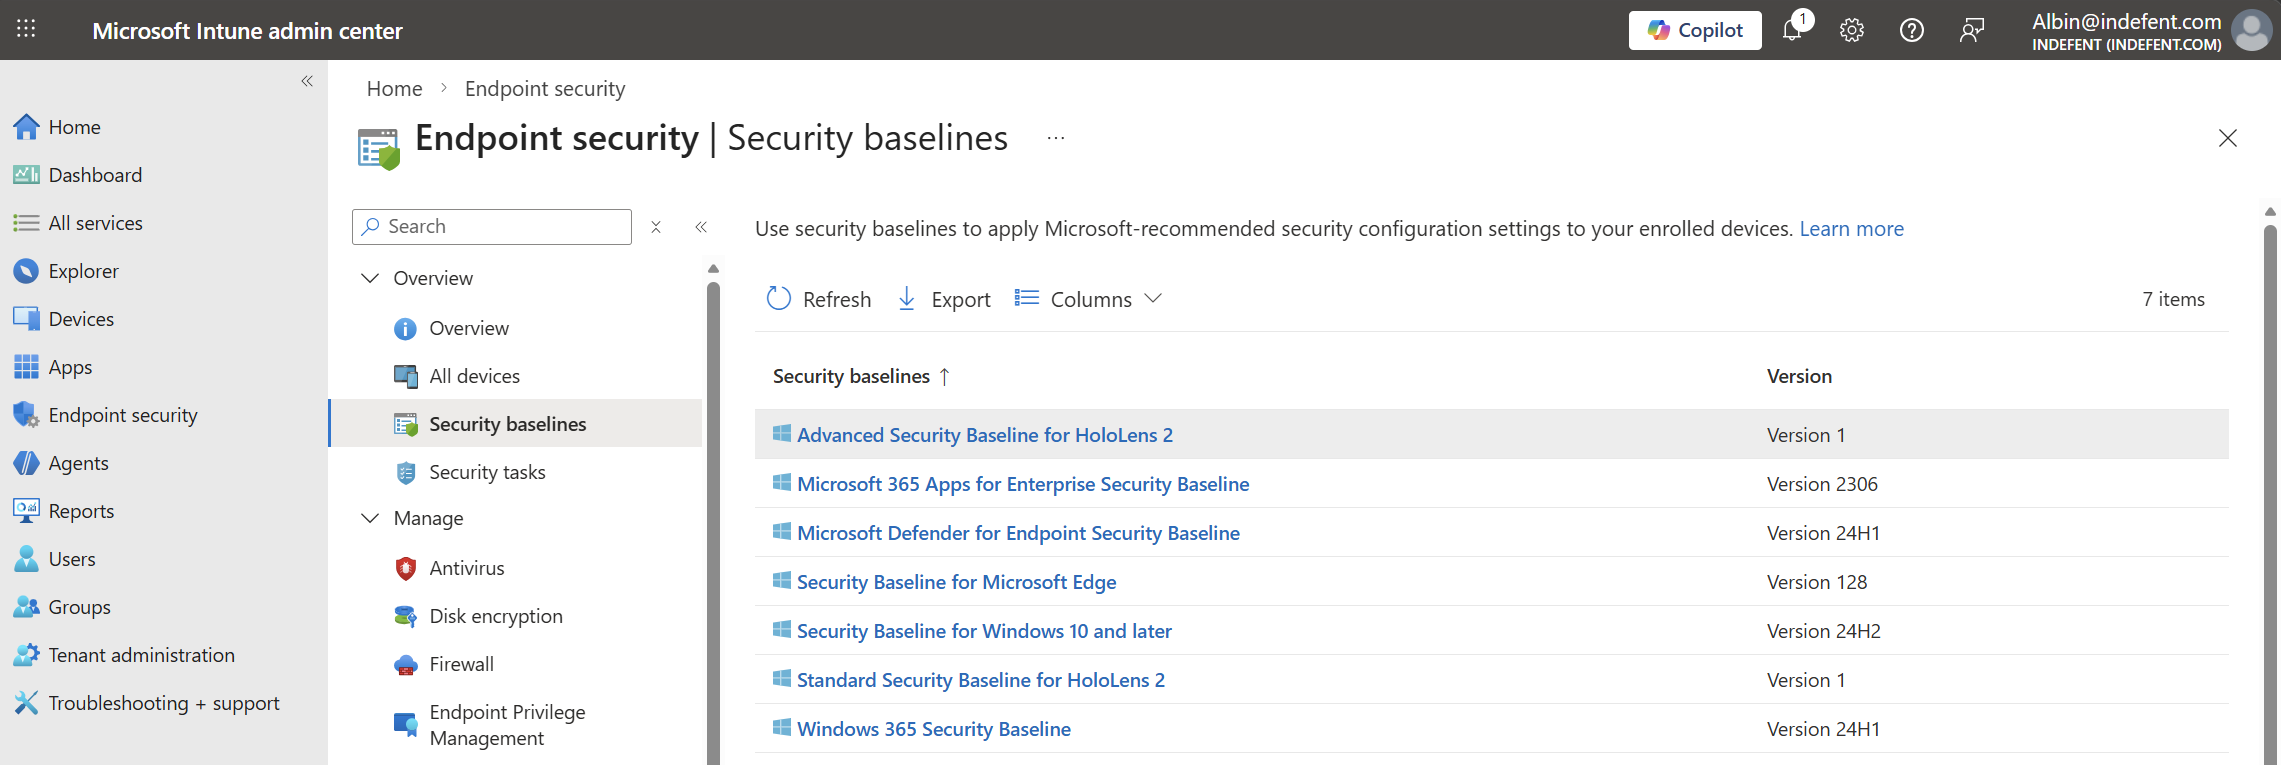This screenshot has height=765, width=2281.
Task: Export the security baselines list
Action: click(x=944, y=299)
